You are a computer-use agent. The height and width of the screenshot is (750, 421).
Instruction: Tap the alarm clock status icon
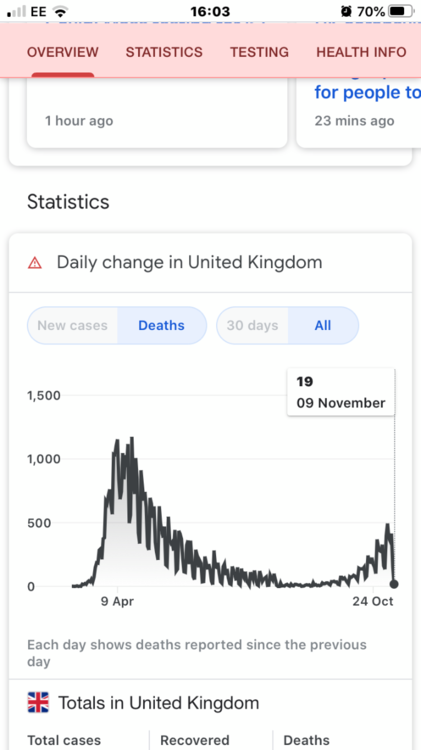[x=346, y=11]
